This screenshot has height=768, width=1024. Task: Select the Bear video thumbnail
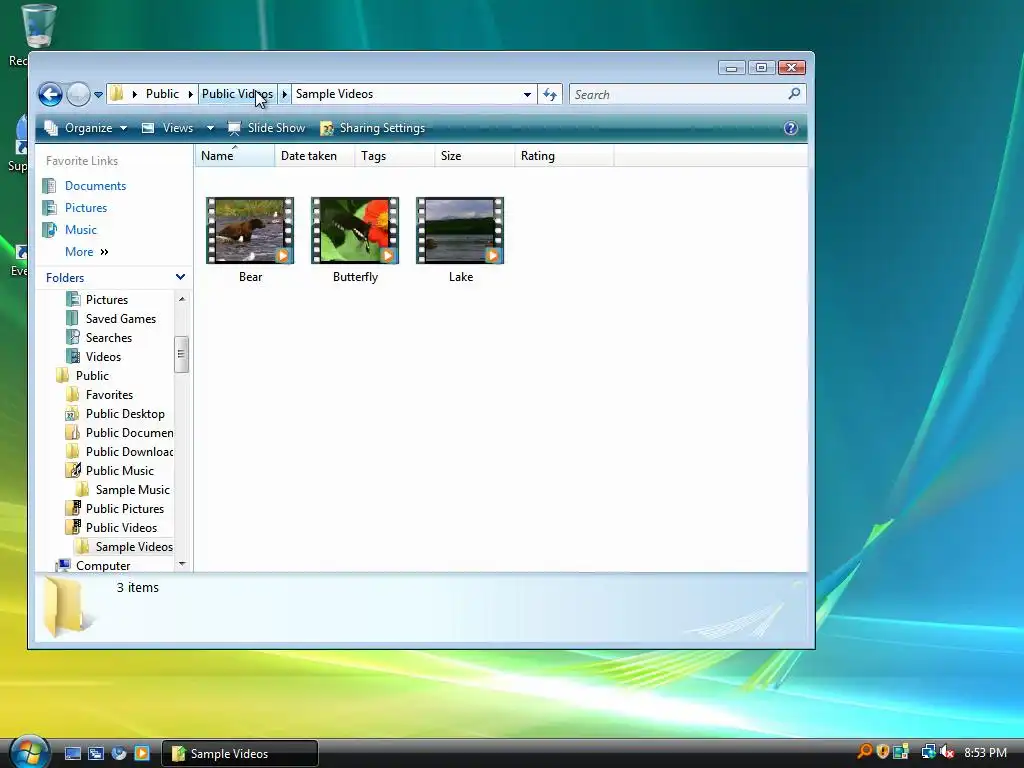[x=250, y=231]
